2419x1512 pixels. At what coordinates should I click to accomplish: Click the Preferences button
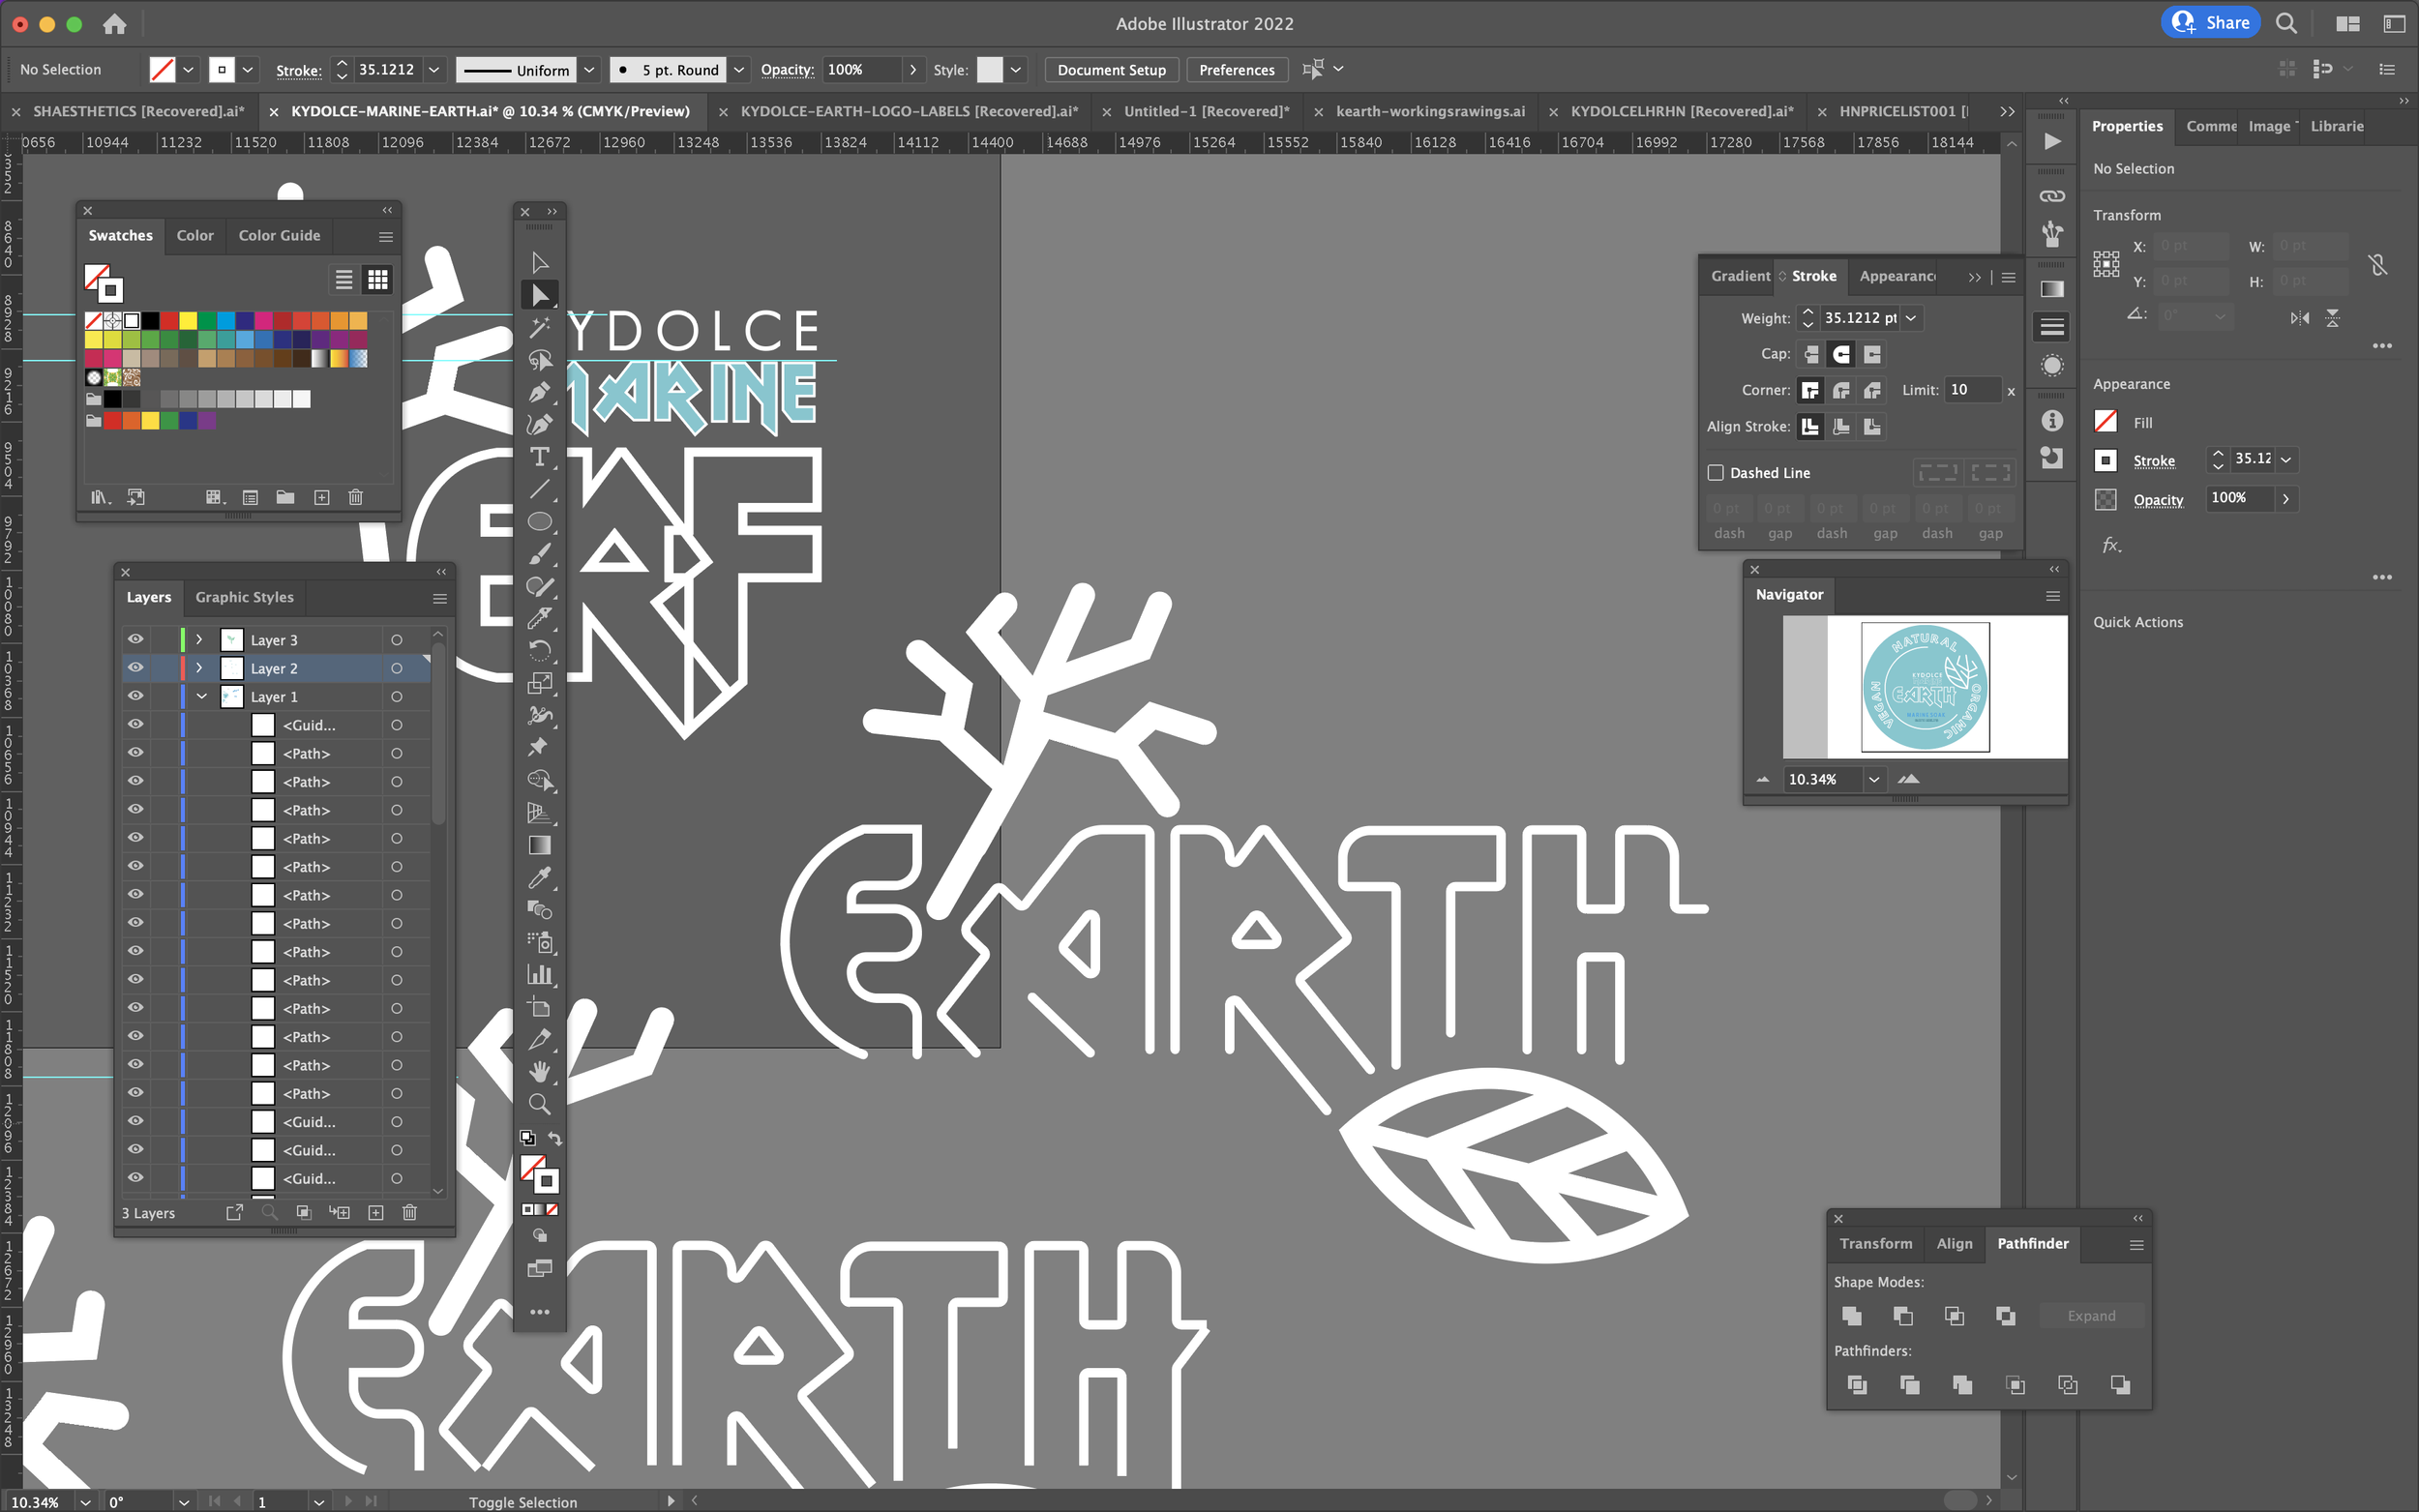coord(1236,70)
